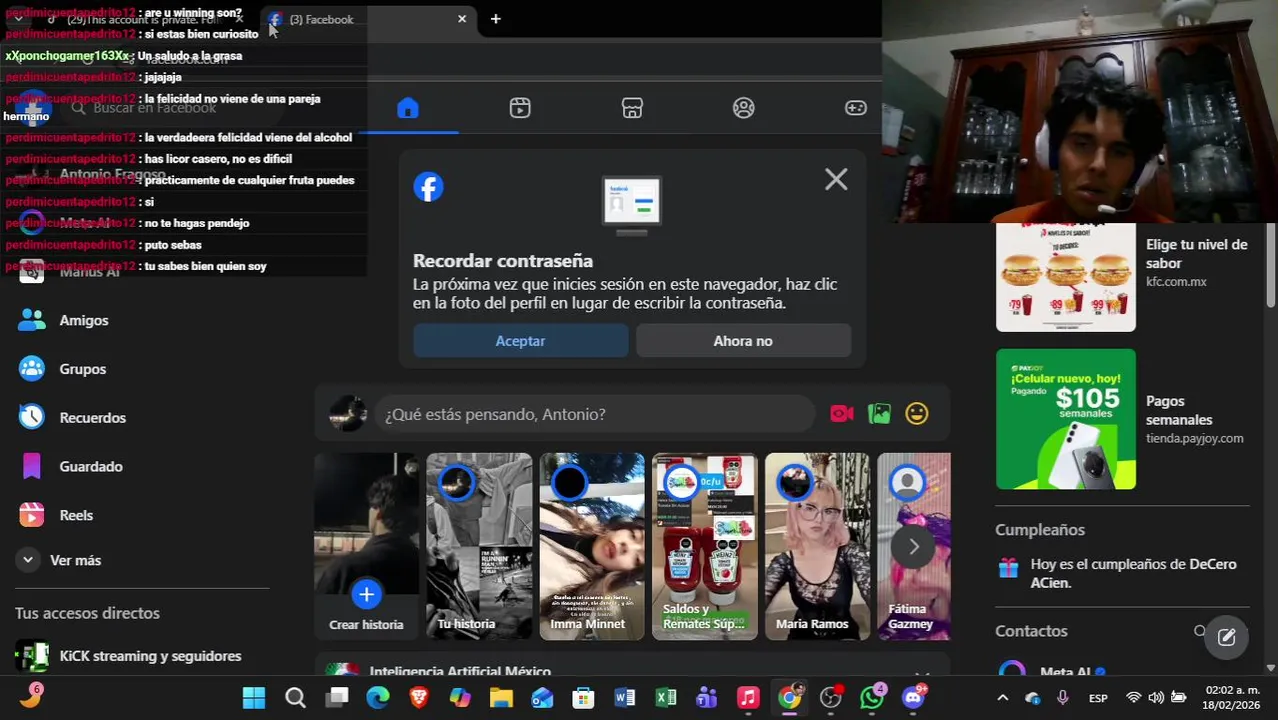
Task: Launch Excel from the taskbar
Action: coord(666,698)
